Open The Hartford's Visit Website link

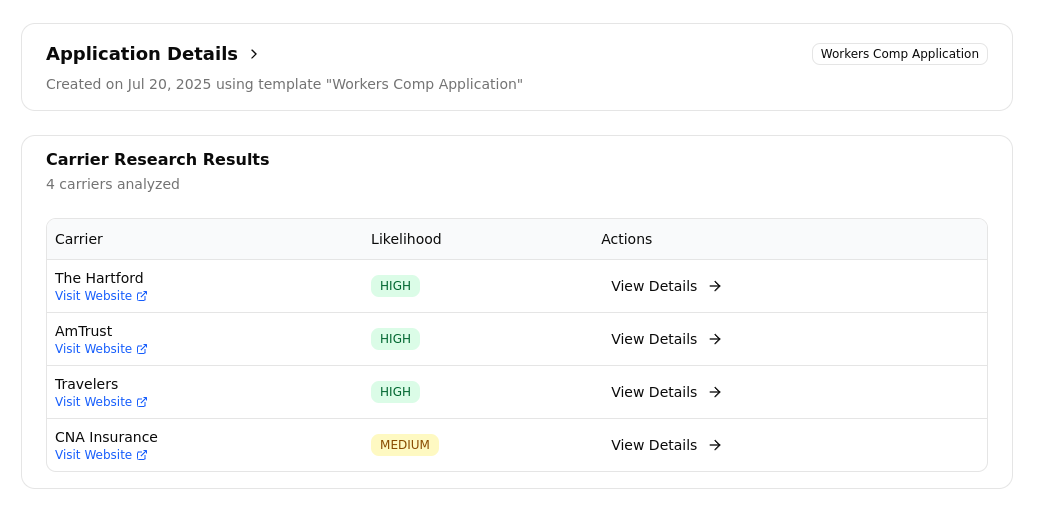(x=101, y=296)
